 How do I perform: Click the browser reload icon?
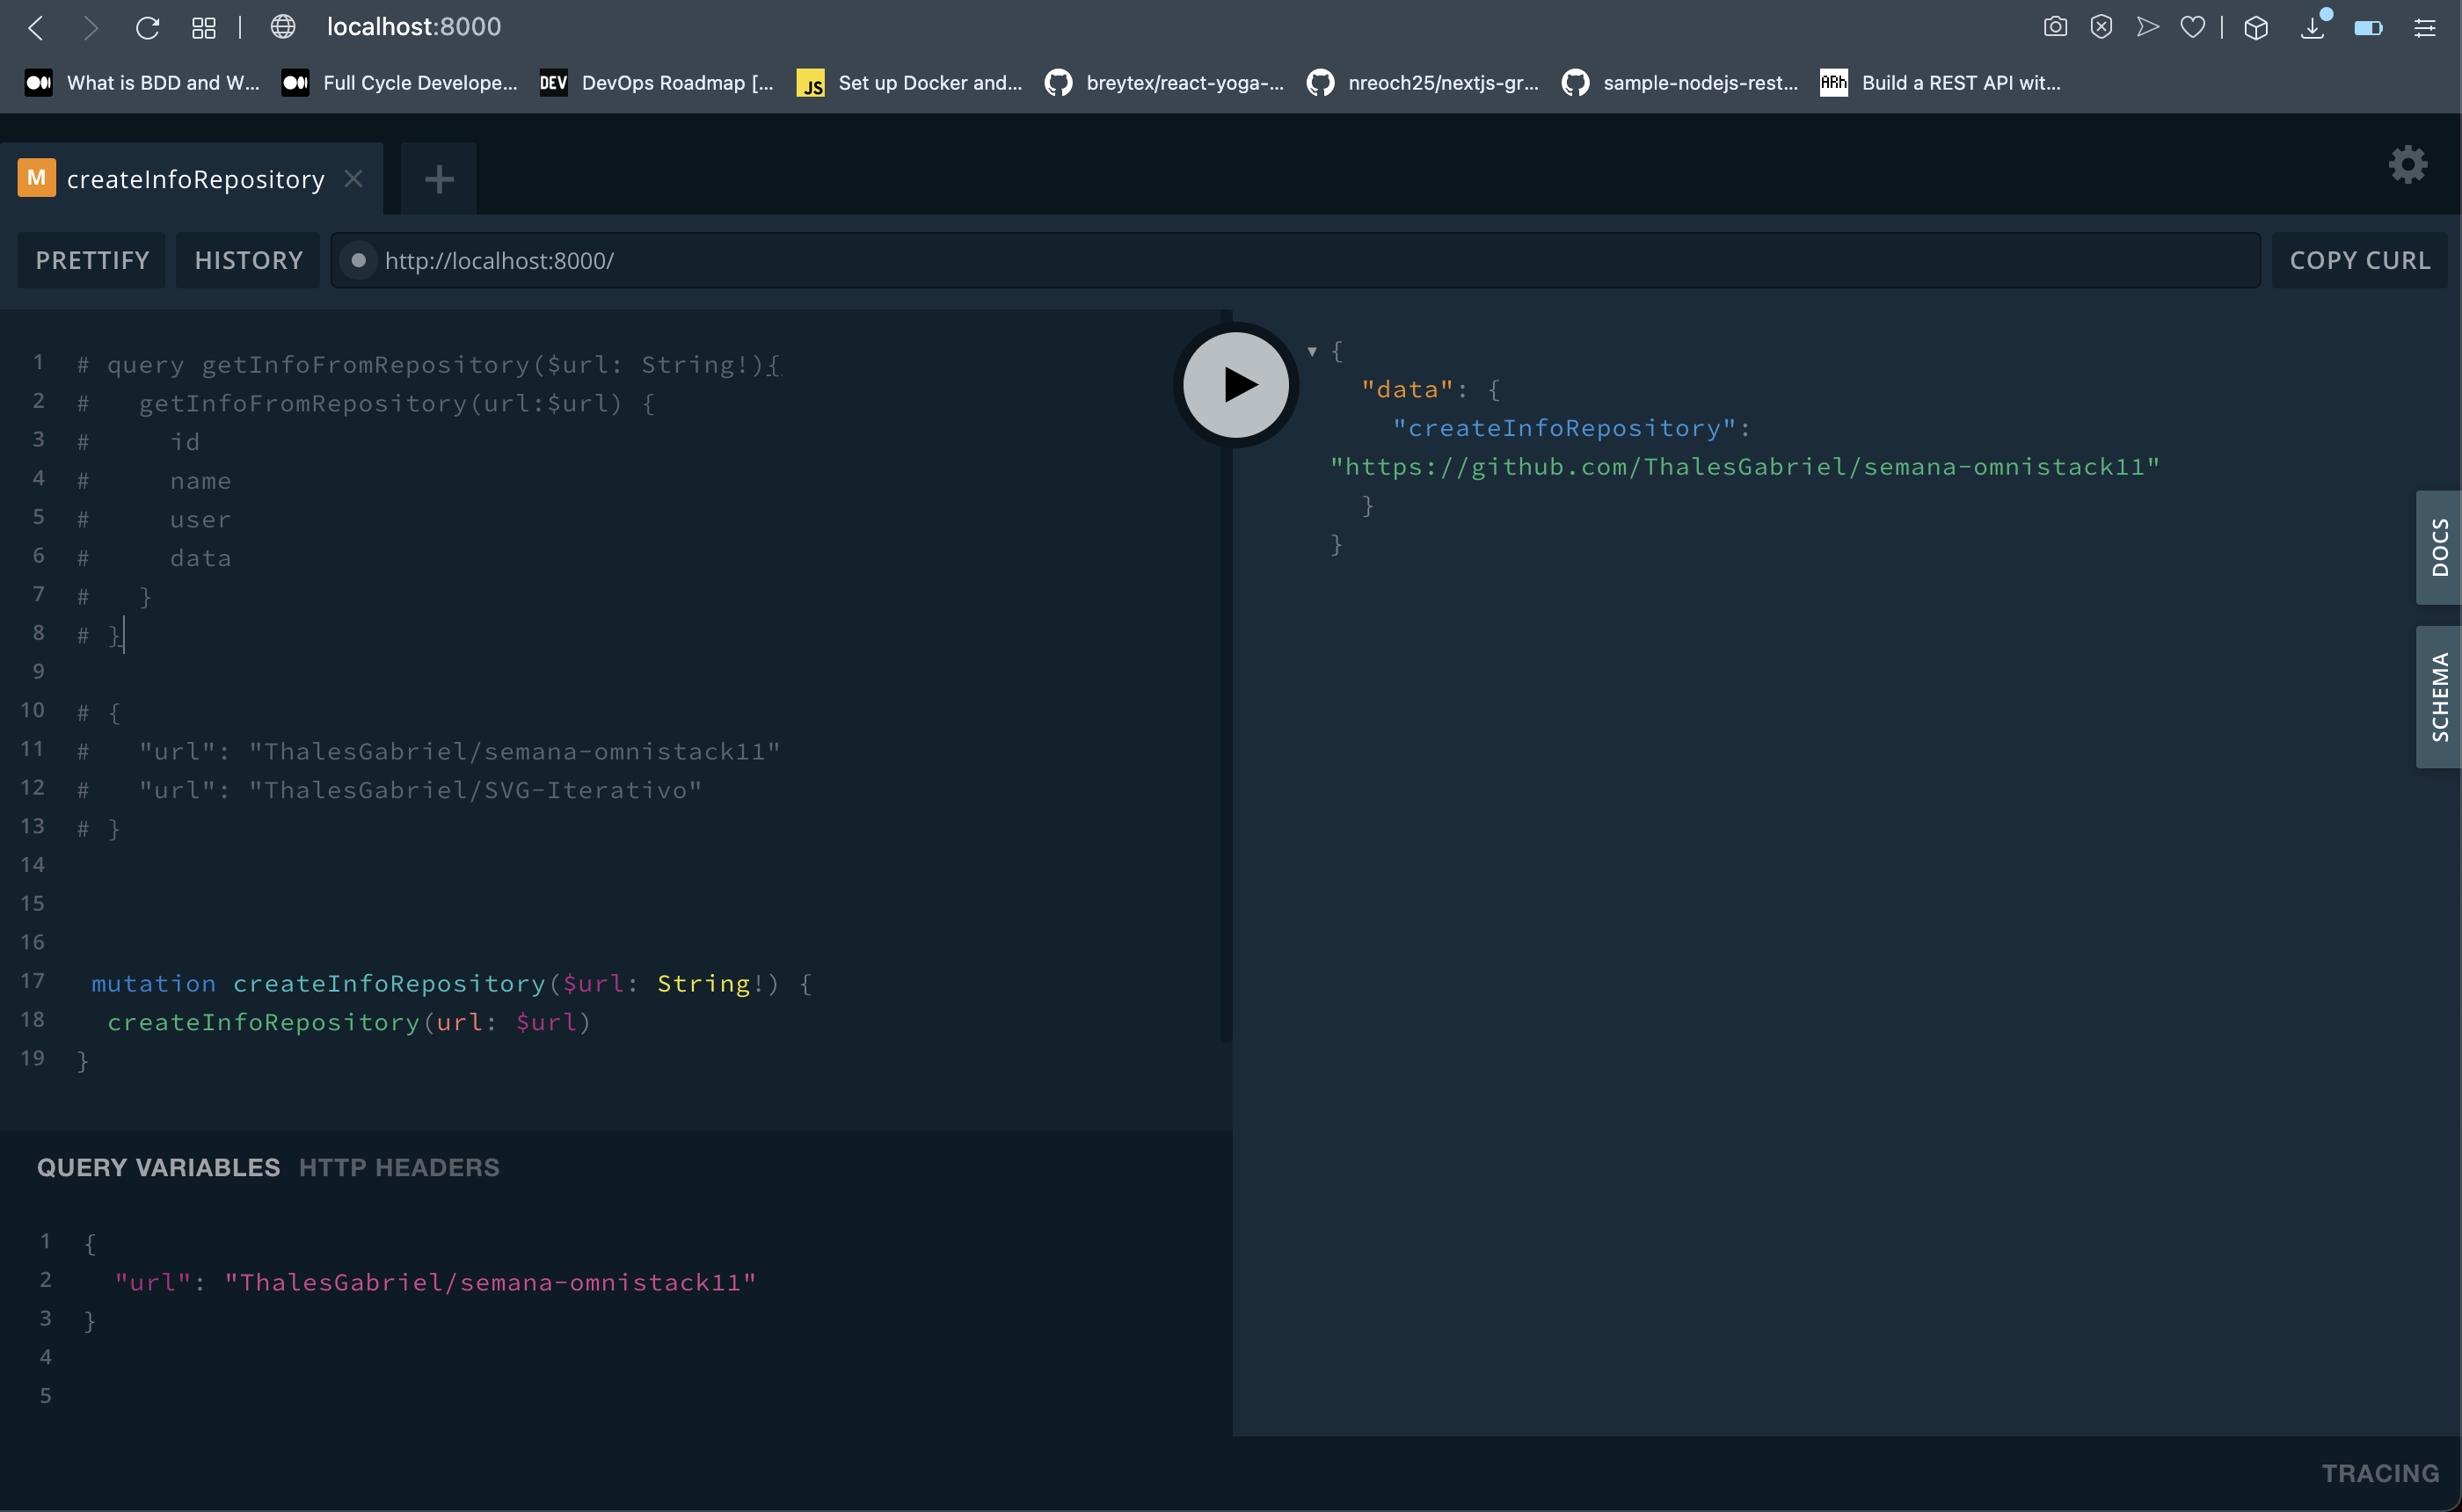[x=147, y=27]
